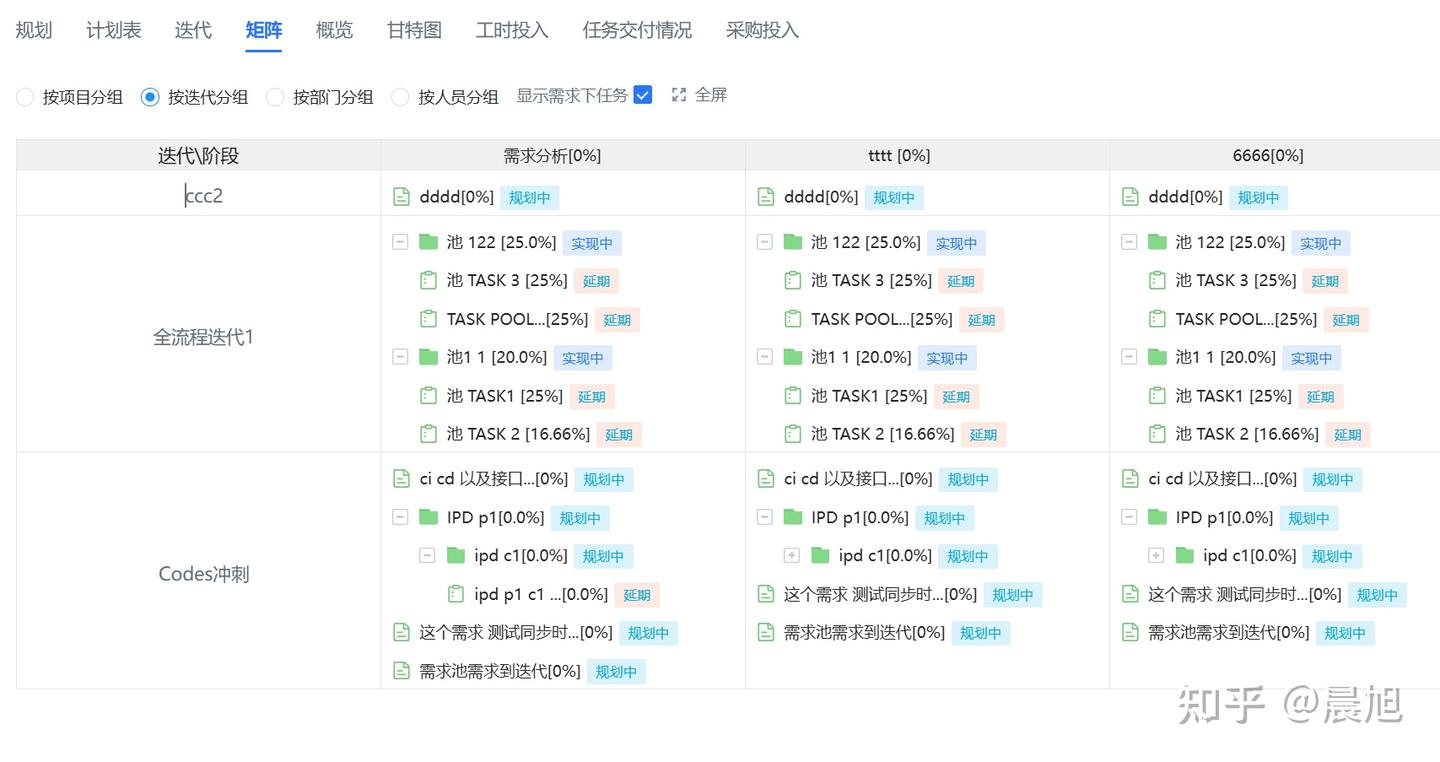This screenshot has width=1440, height=762.
Task: Collapse IPD p1 in the 6666 column
Action: pos(1129,517)
